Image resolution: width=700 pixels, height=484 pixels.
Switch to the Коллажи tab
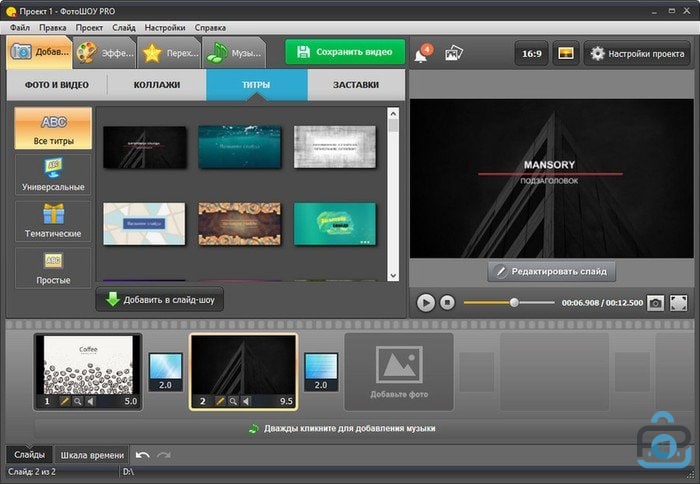click(156, 85)
